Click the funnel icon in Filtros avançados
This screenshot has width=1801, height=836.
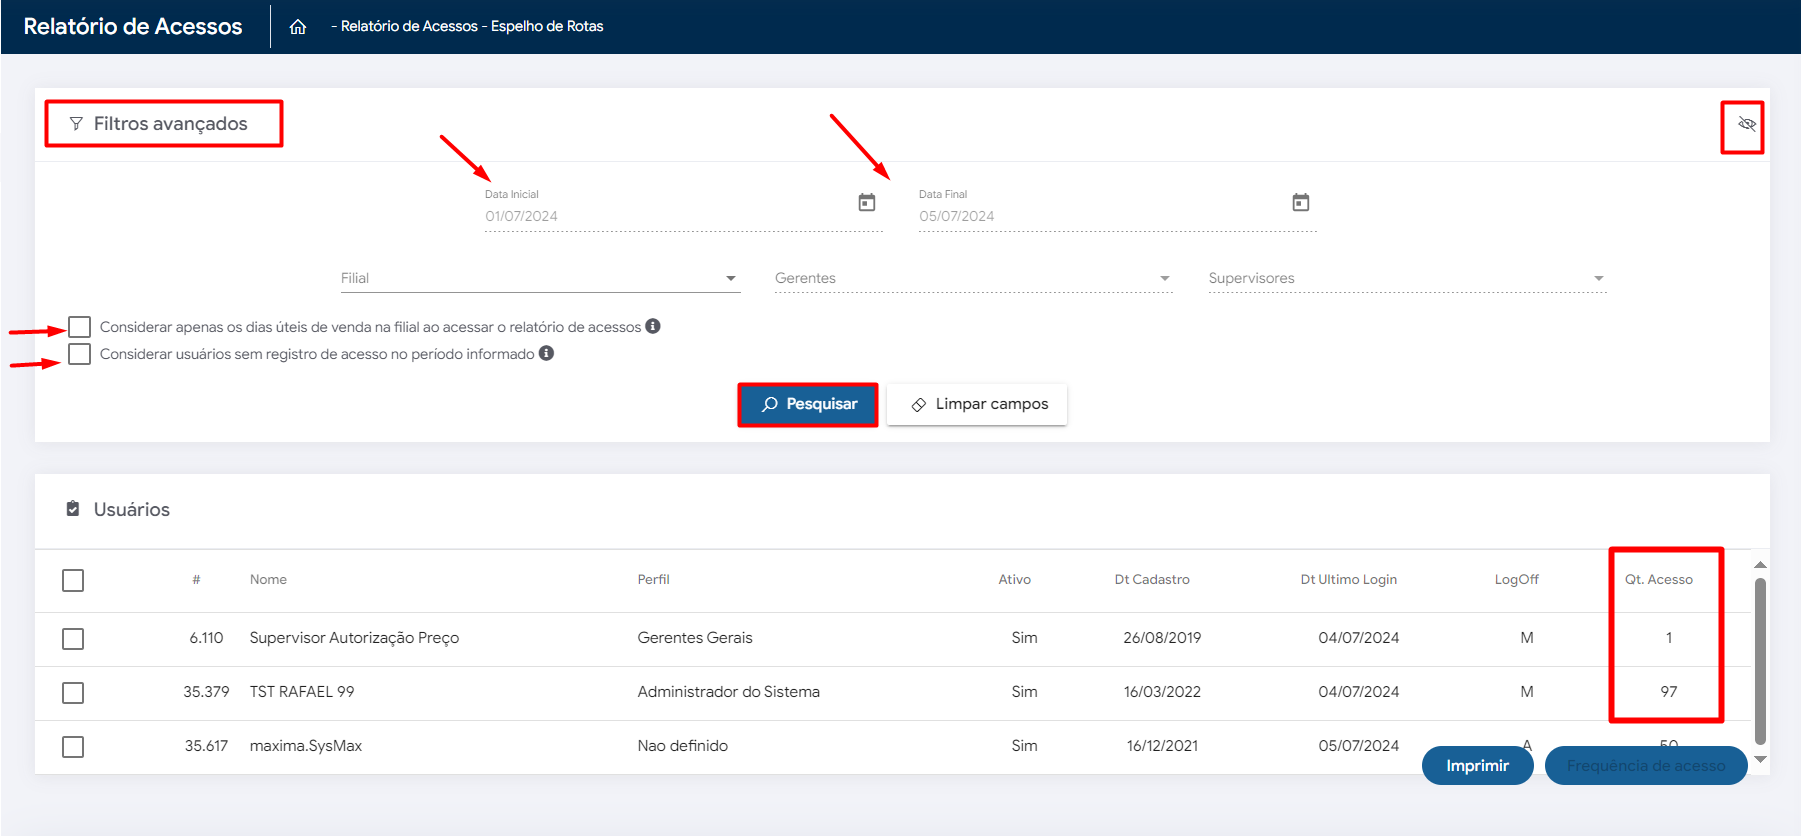click(76, 124)
